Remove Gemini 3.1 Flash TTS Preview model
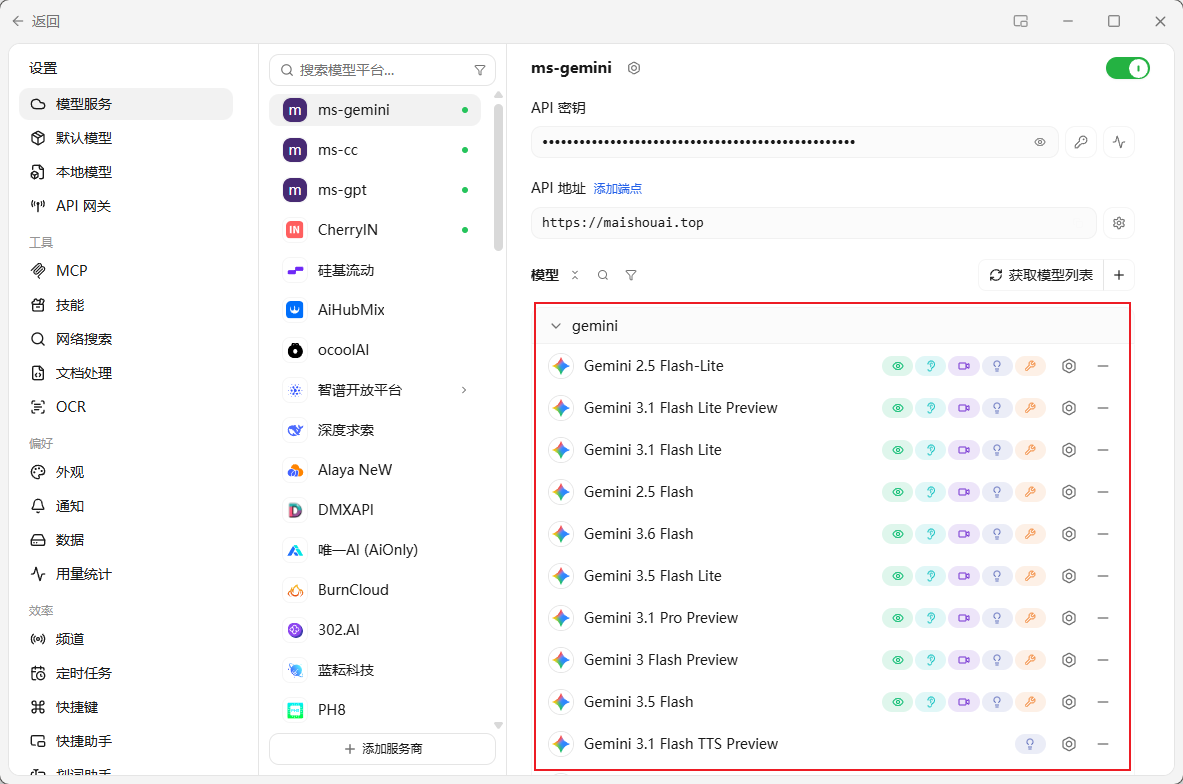This screenshot has width=1183, height=784. click(1102, 744)
